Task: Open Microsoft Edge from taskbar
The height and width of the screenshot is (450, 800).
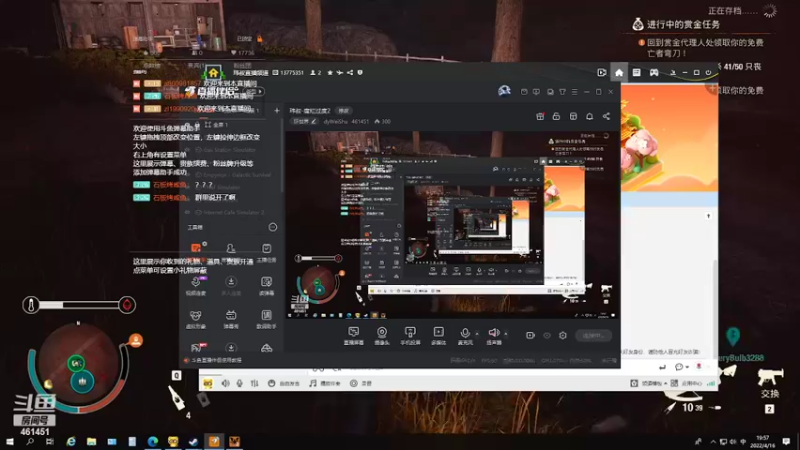Action: [x=153, y=441]
